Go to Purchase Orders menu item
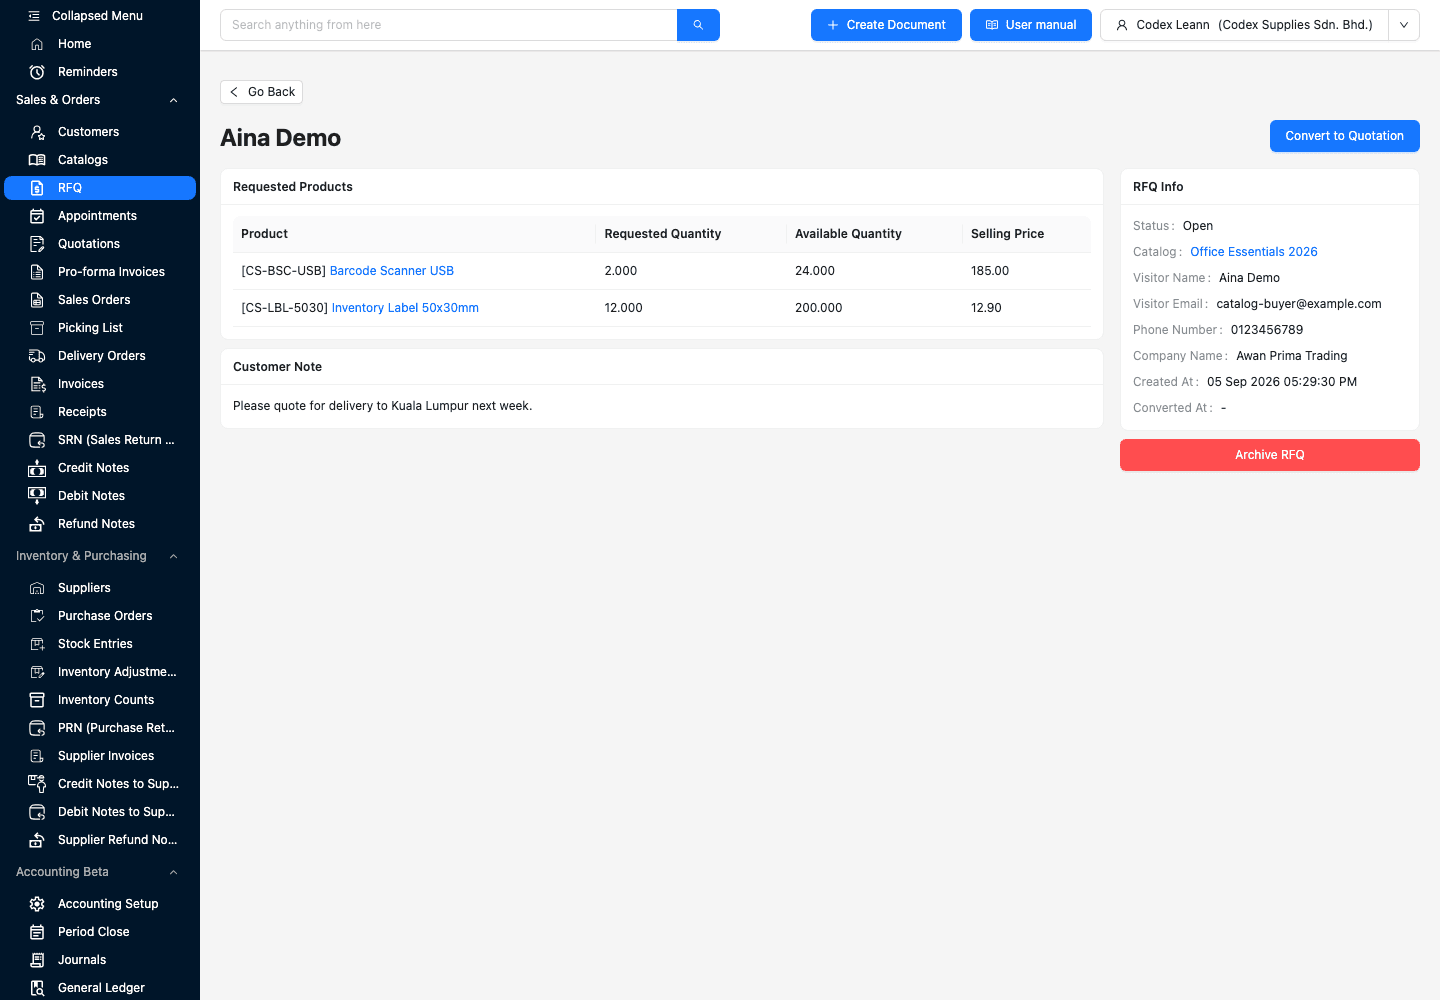This screenshot has width=1440, height=1000. 100,616
